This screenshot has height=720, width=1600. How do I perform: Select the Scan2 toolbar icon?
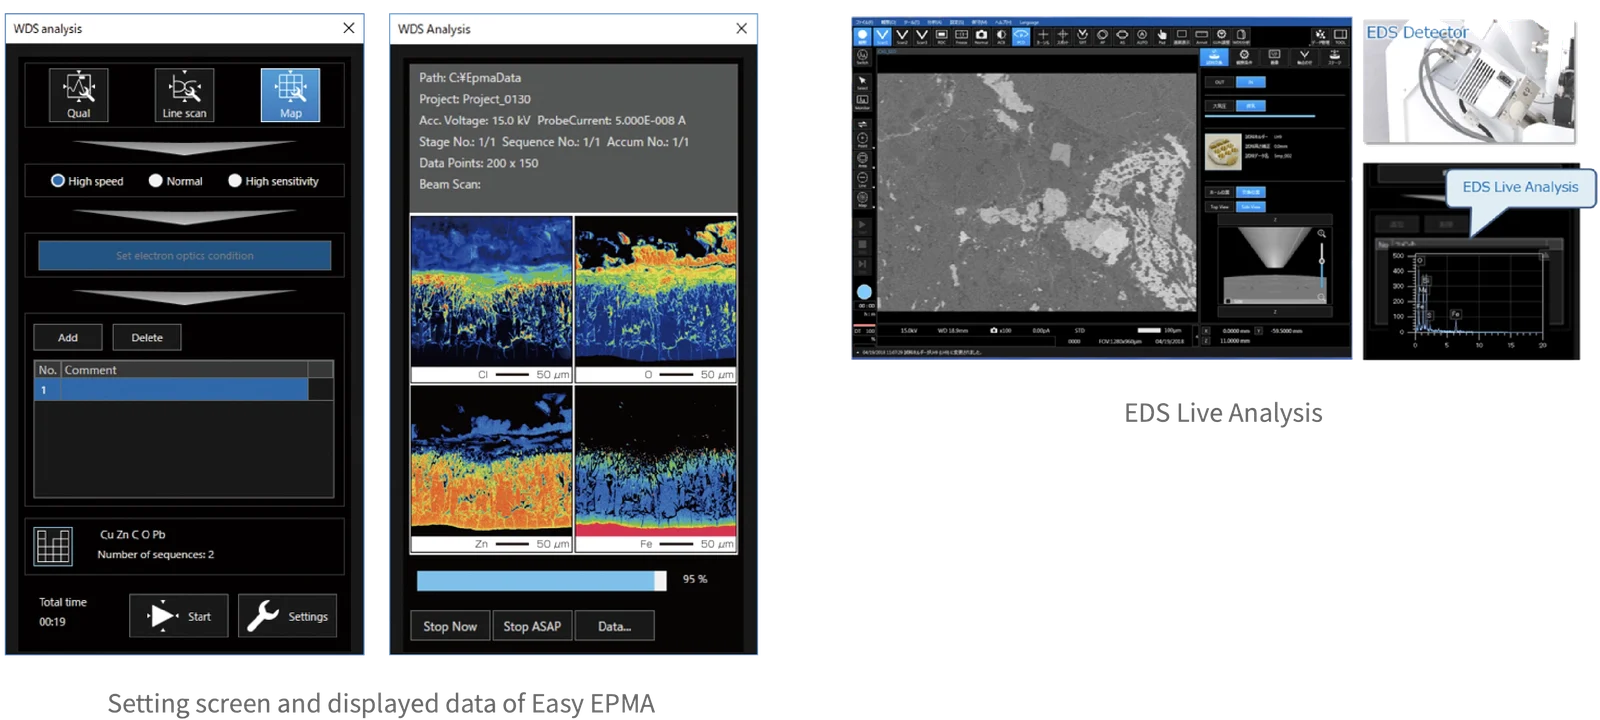(x=902, y=36)
